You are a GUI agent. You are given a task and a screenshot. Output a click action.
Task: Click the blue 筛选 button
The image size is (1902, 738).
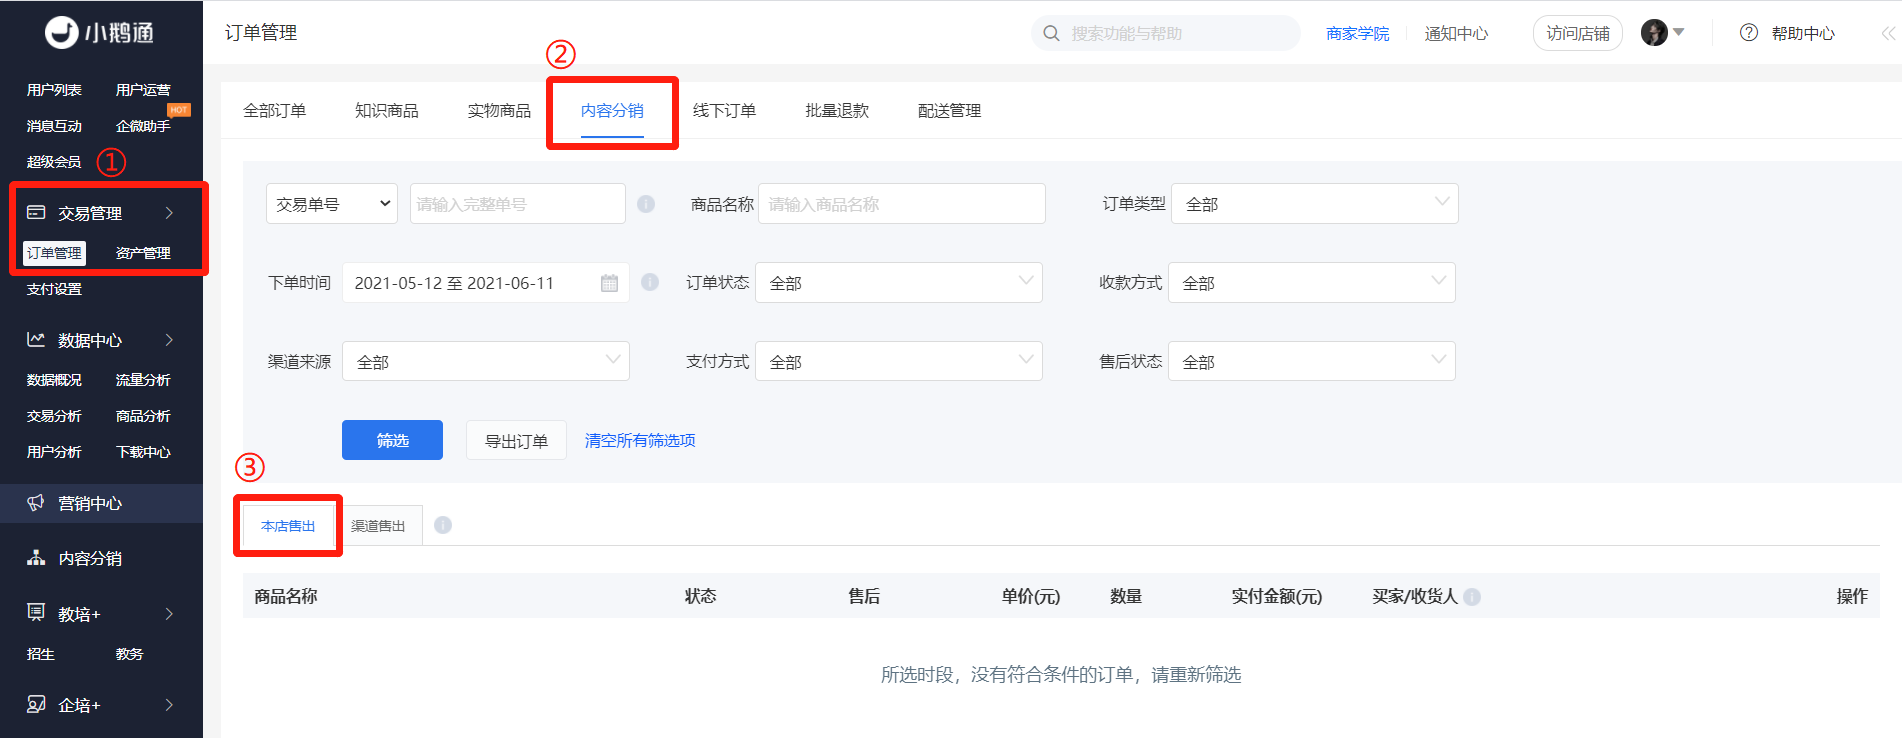(x=392, y=440)
